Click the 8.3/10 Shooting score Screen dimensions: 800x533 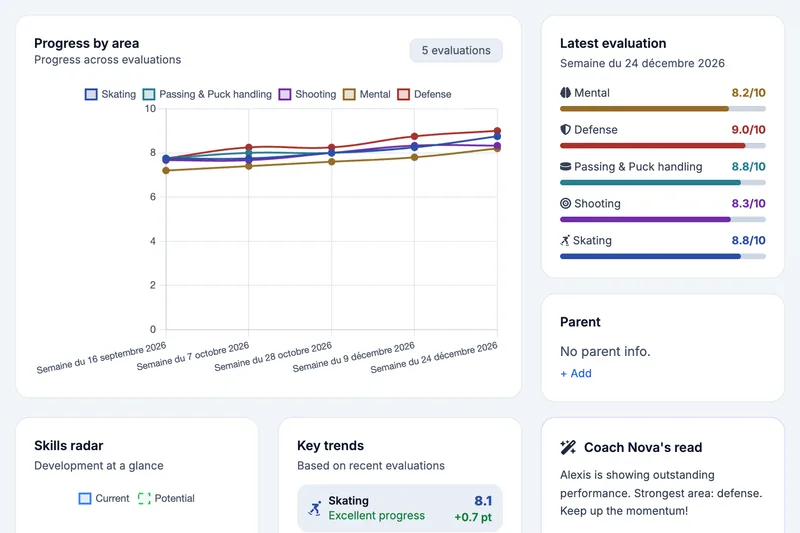748,204
